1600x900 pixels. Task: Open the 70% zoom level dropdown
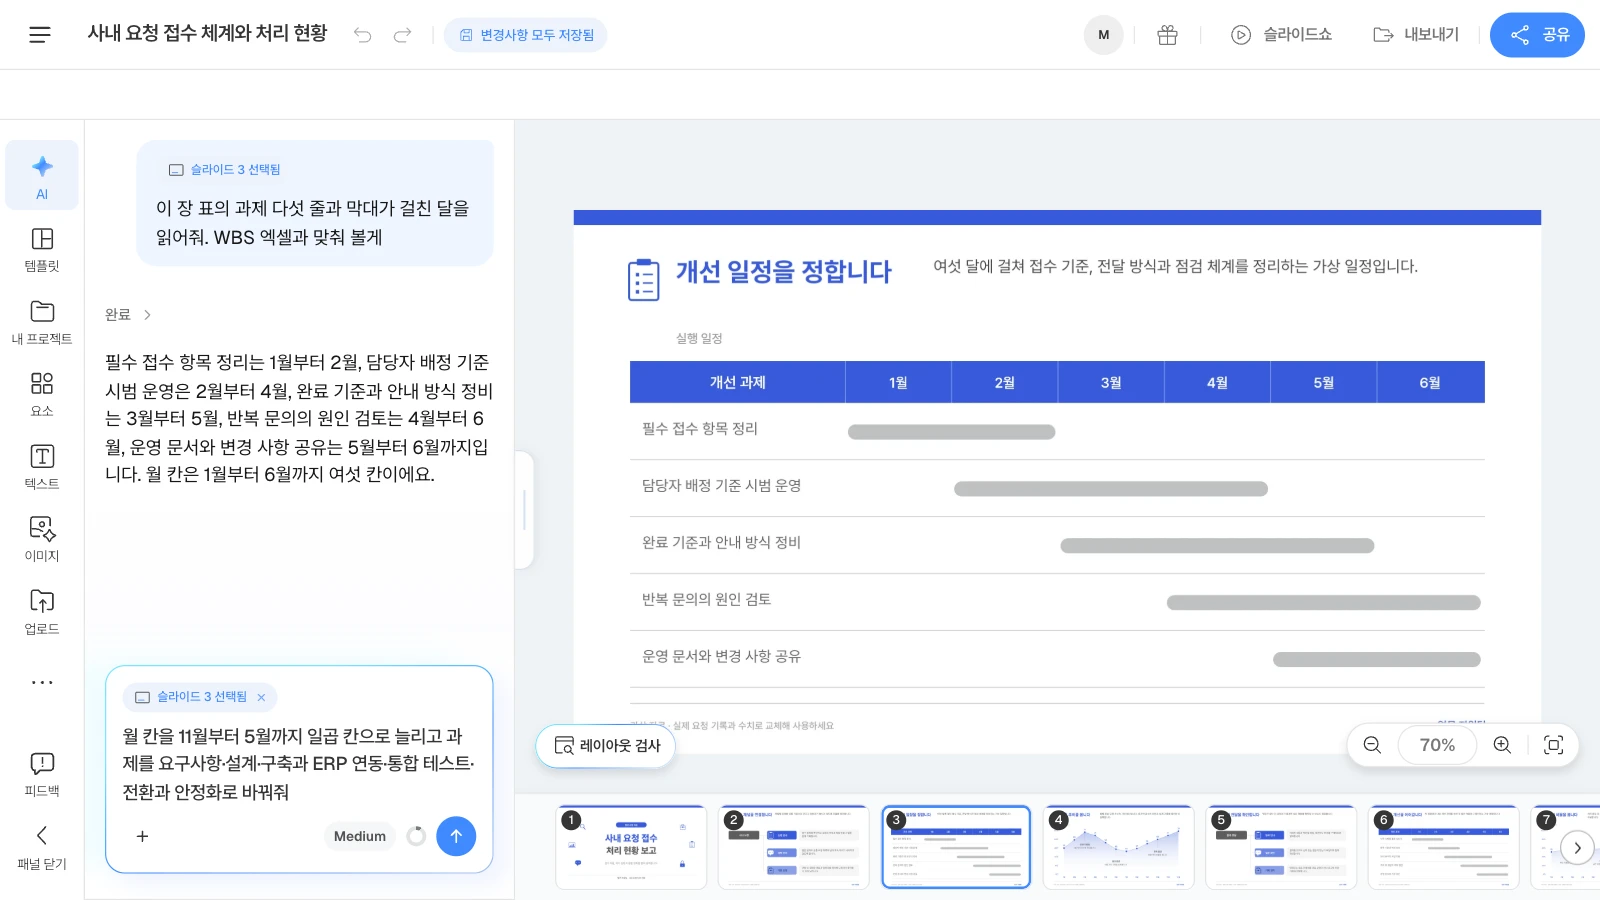[1437, 745]
